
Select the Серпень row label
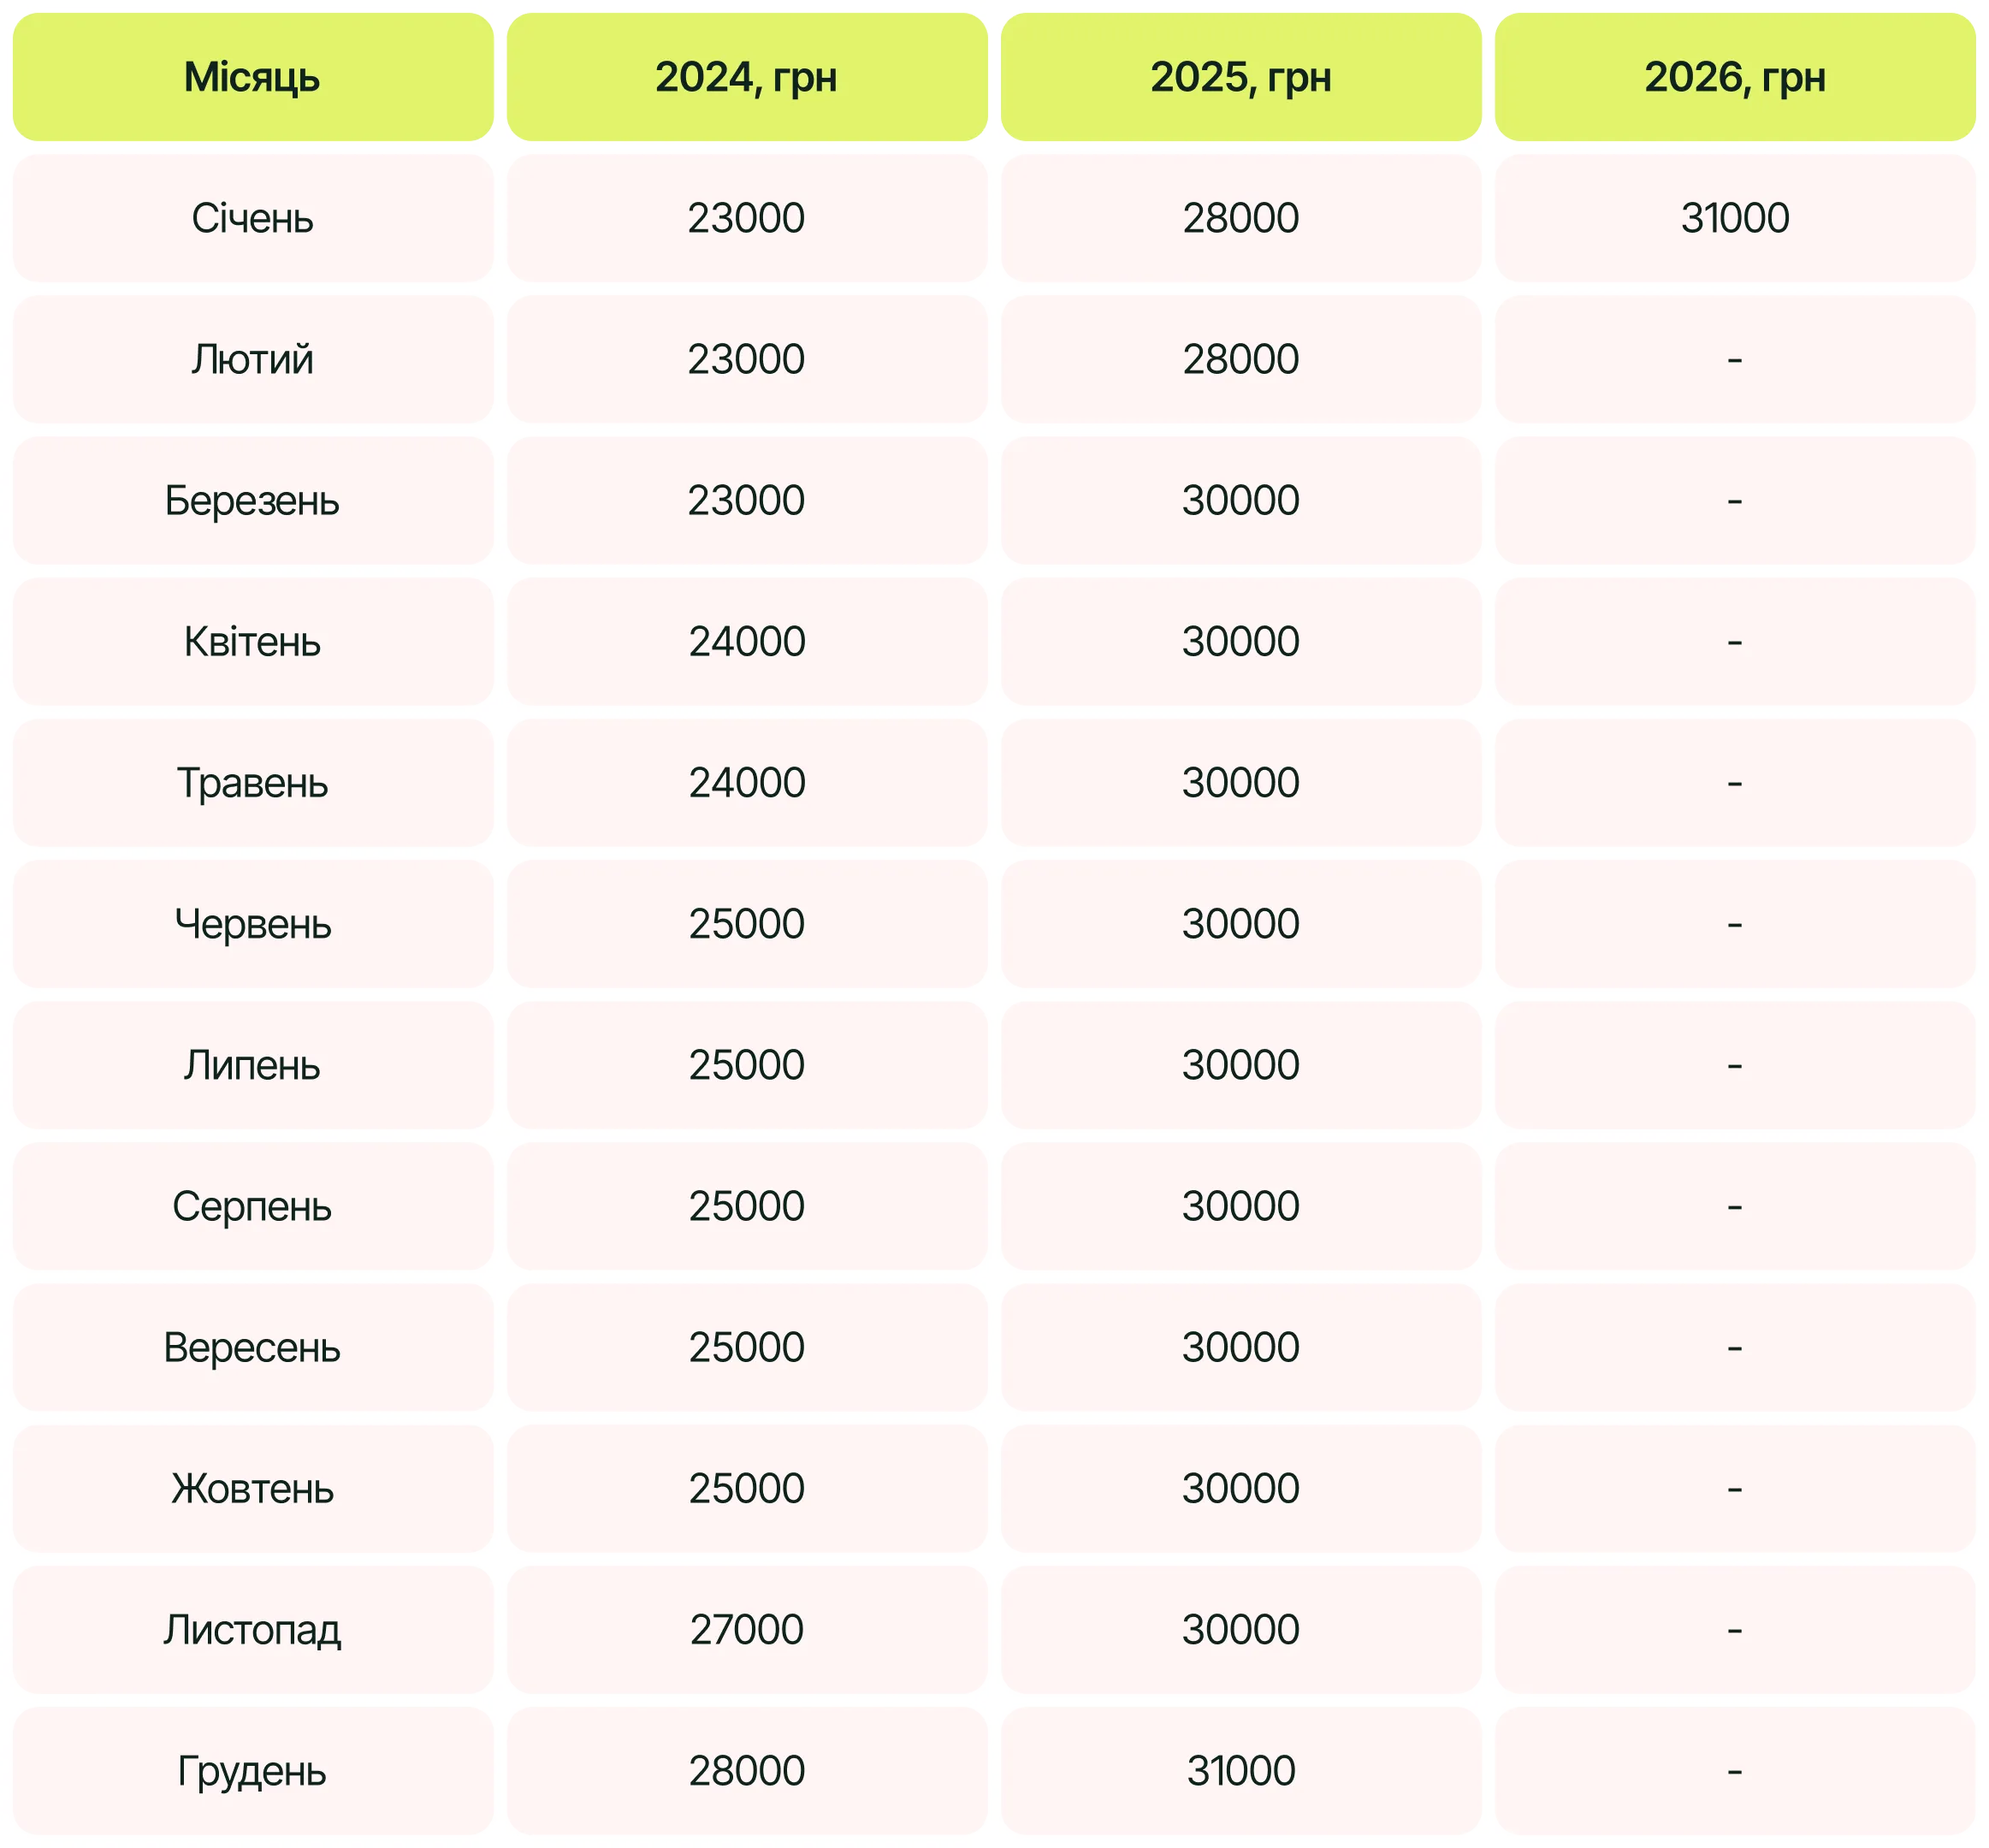pyautogui.click(x=252, y=1206)
